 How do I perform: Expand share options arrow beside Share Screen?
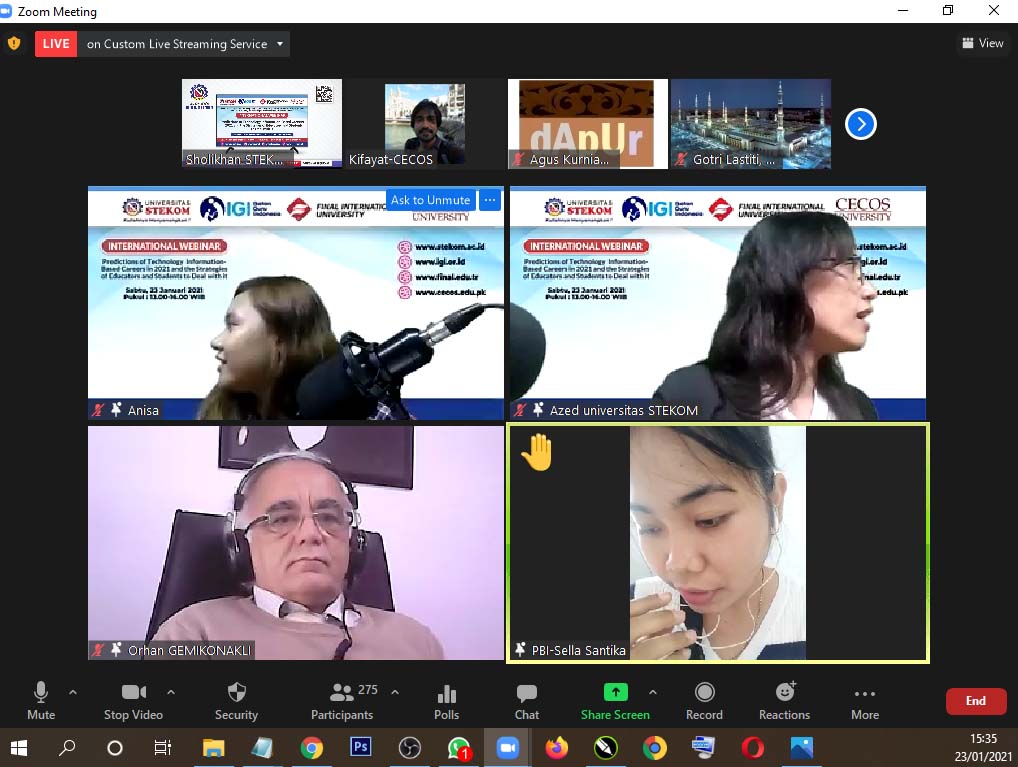click(652, 692)
